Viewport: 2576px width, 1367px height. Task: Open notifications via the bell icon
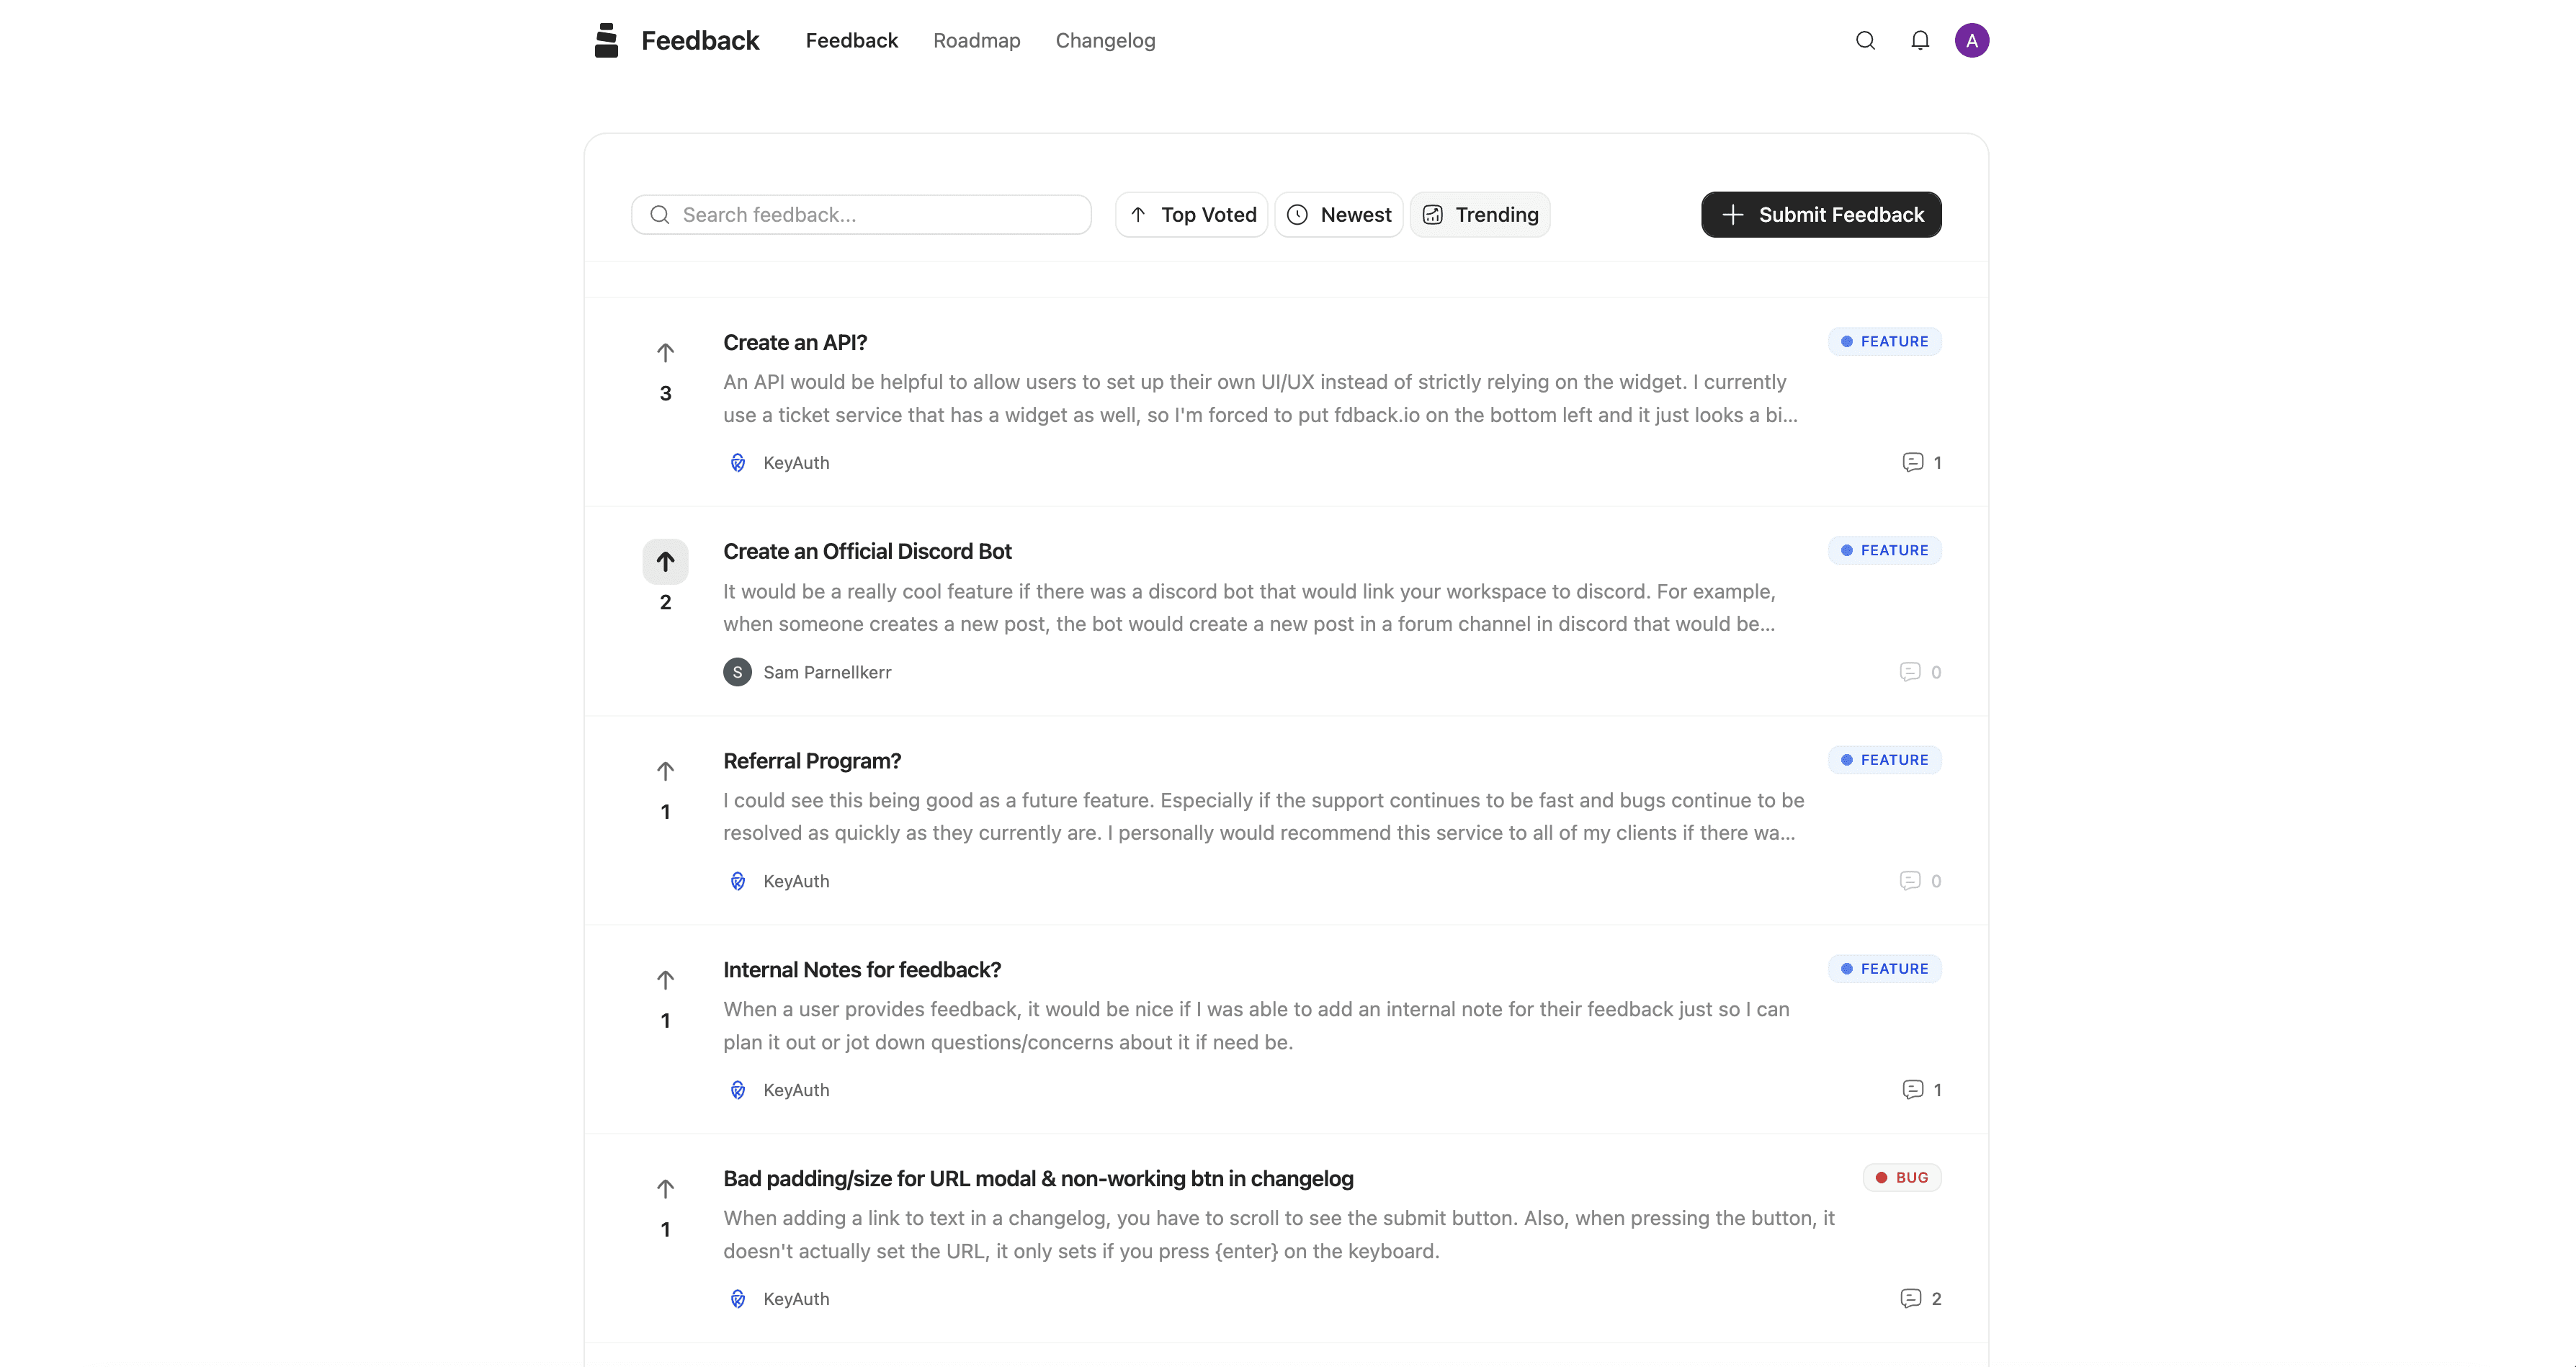pos(1920,40)
